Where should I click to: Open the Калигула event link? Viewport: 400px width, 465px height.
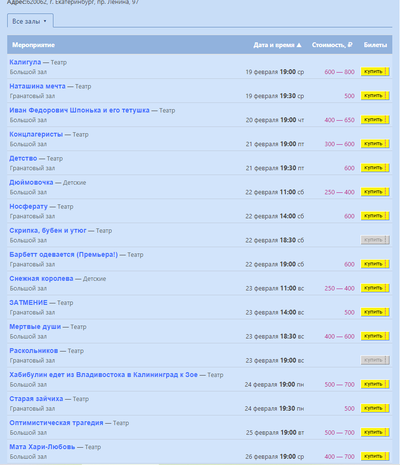click(x=25, y=62)
